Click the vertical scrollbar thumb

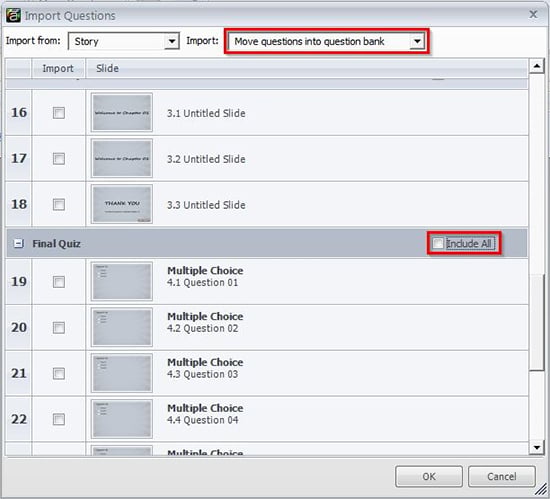[x=536, y=322]
